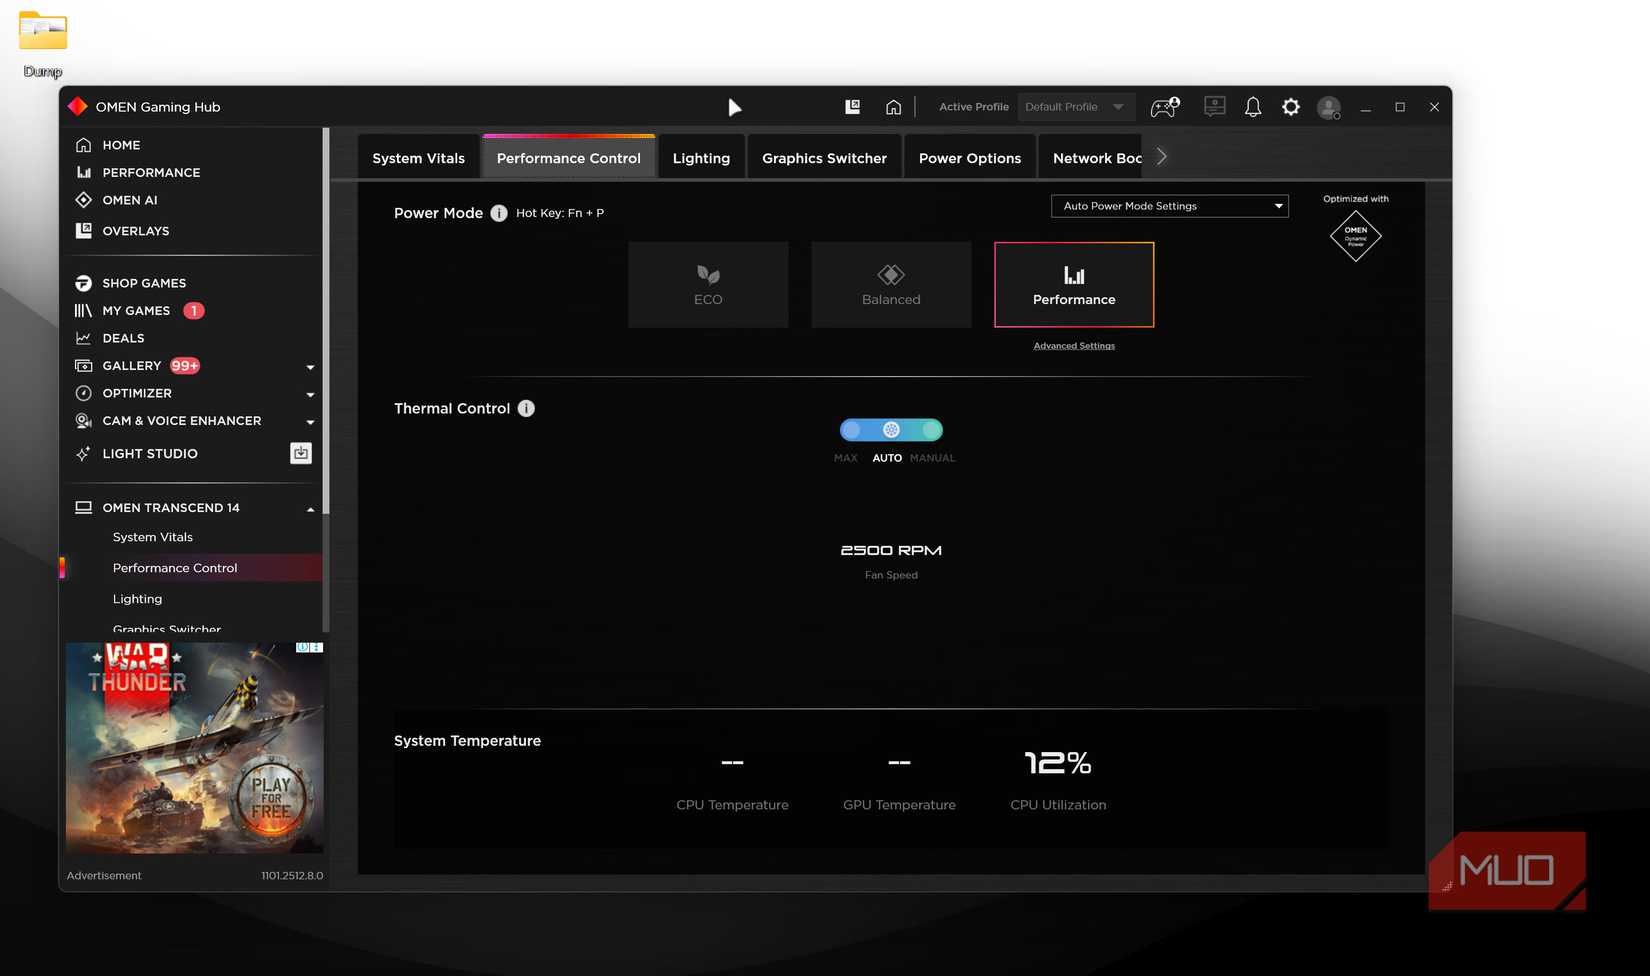
Task: Open Advanced Settings under Performance mode
Action: [x=1073, y=345]
